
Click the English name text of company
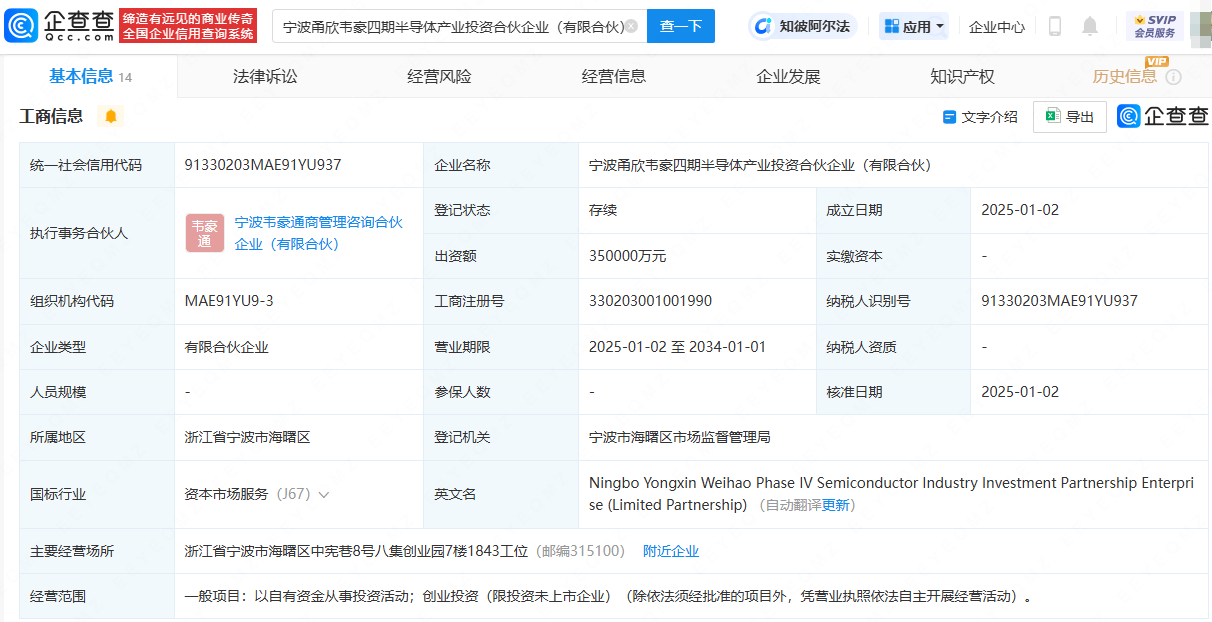click(x=891, y=494)
